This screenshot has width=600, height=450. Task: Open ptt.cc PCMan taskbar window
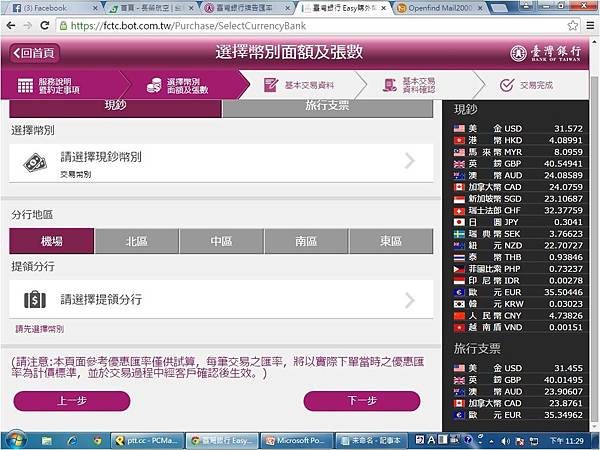(147, 441)
